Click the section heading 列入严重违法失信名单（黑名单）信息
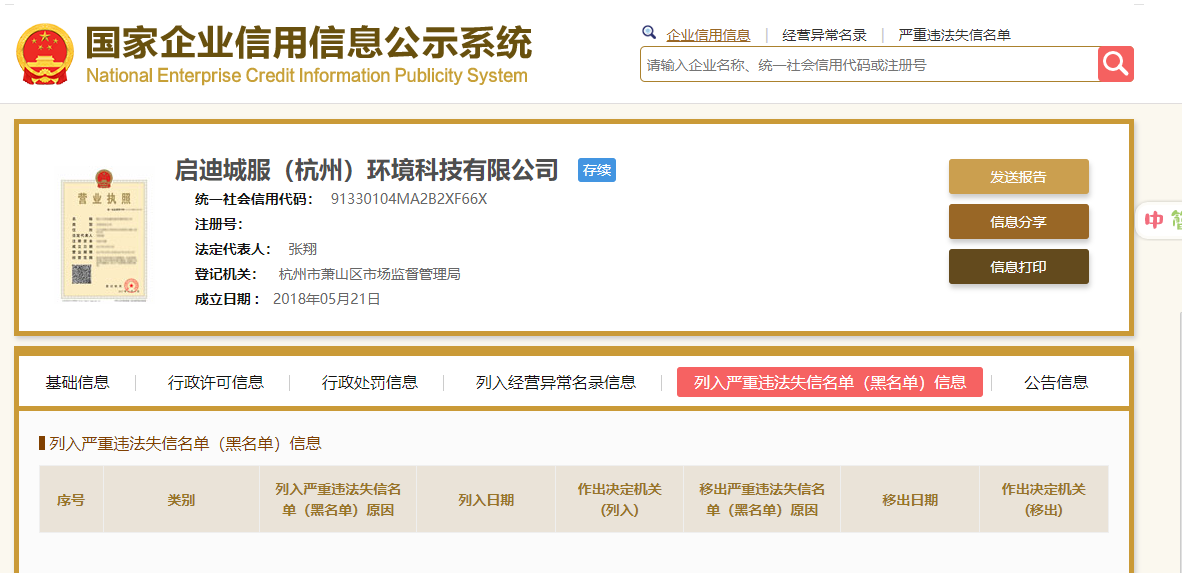 [x=185, y=443]
